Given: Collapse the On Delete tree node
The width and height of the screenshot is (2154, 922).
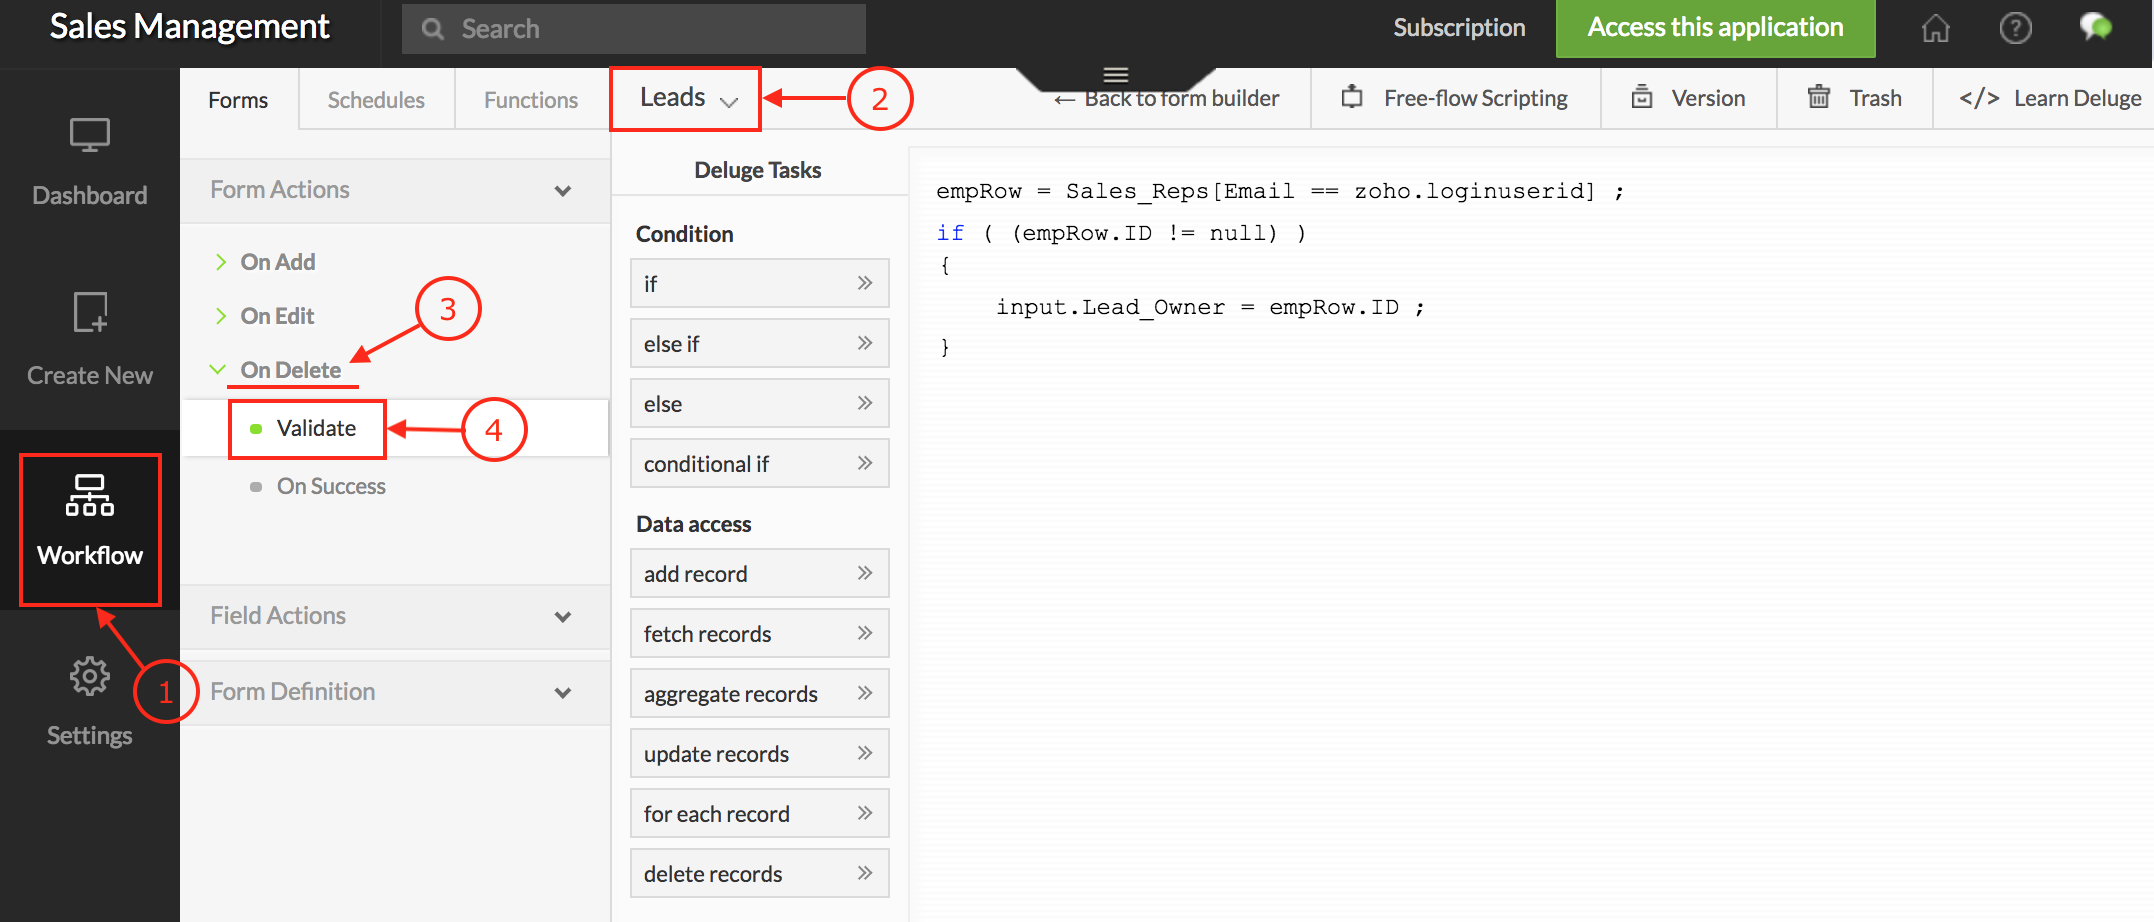Looking at the screenshot, I should (217, 369).
